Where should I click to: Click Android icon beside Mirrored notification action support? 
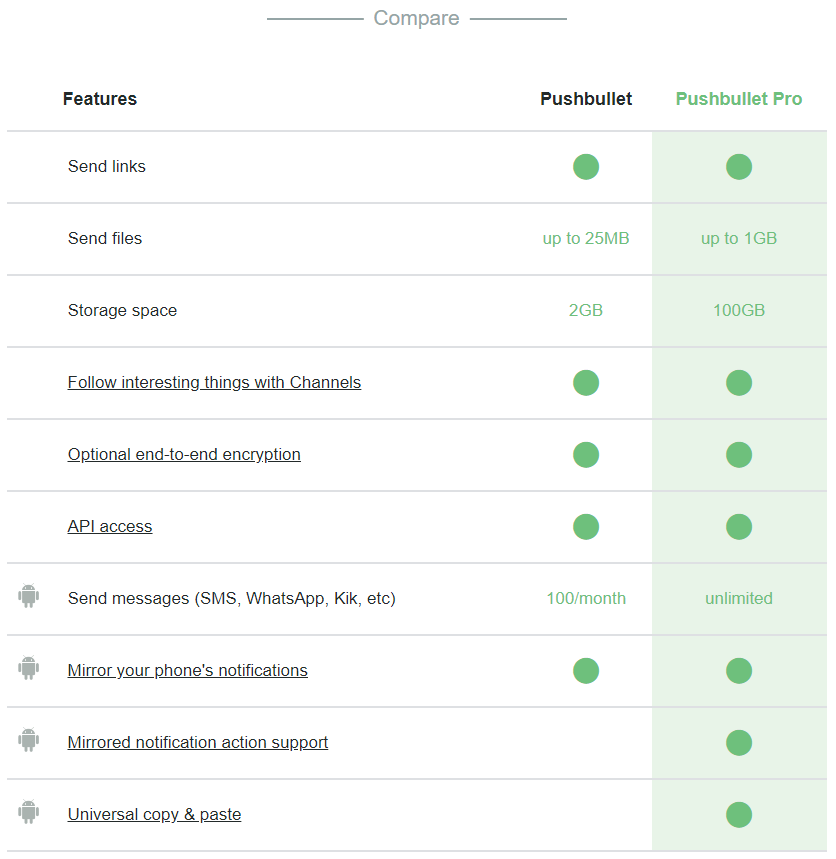(x=28, y=740)
